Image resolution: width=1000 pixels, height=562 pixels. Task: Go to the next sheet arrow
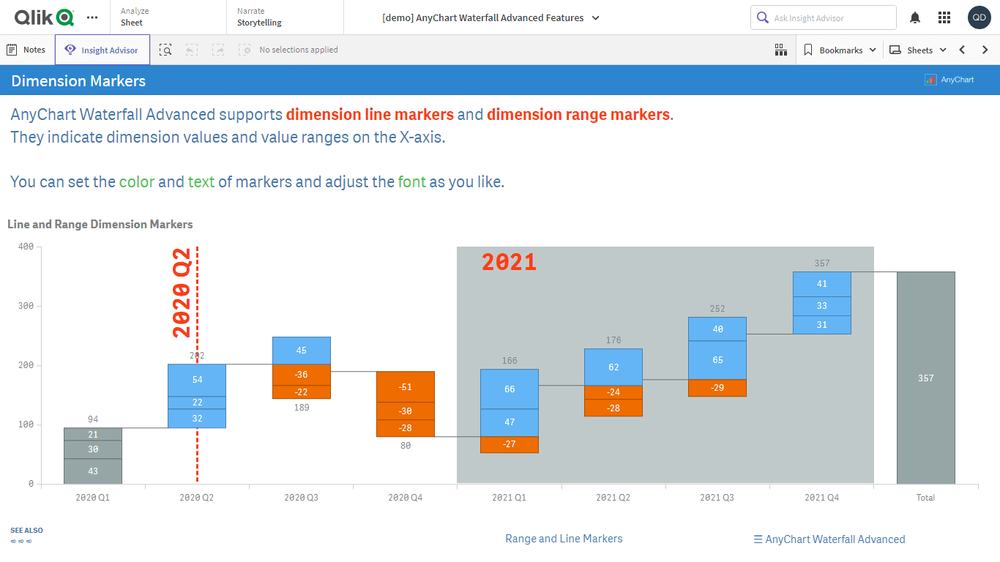coord(985,50)
